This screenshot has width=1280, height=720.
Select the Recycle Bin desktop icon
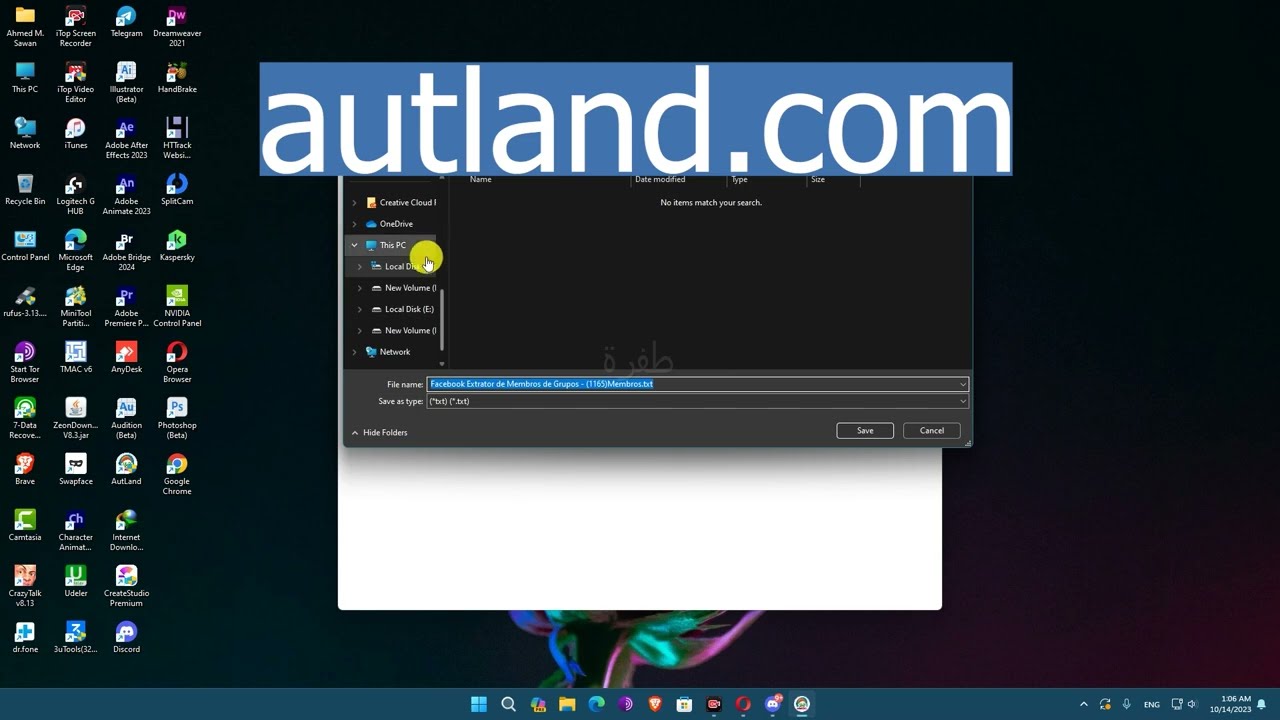[25, 190]
